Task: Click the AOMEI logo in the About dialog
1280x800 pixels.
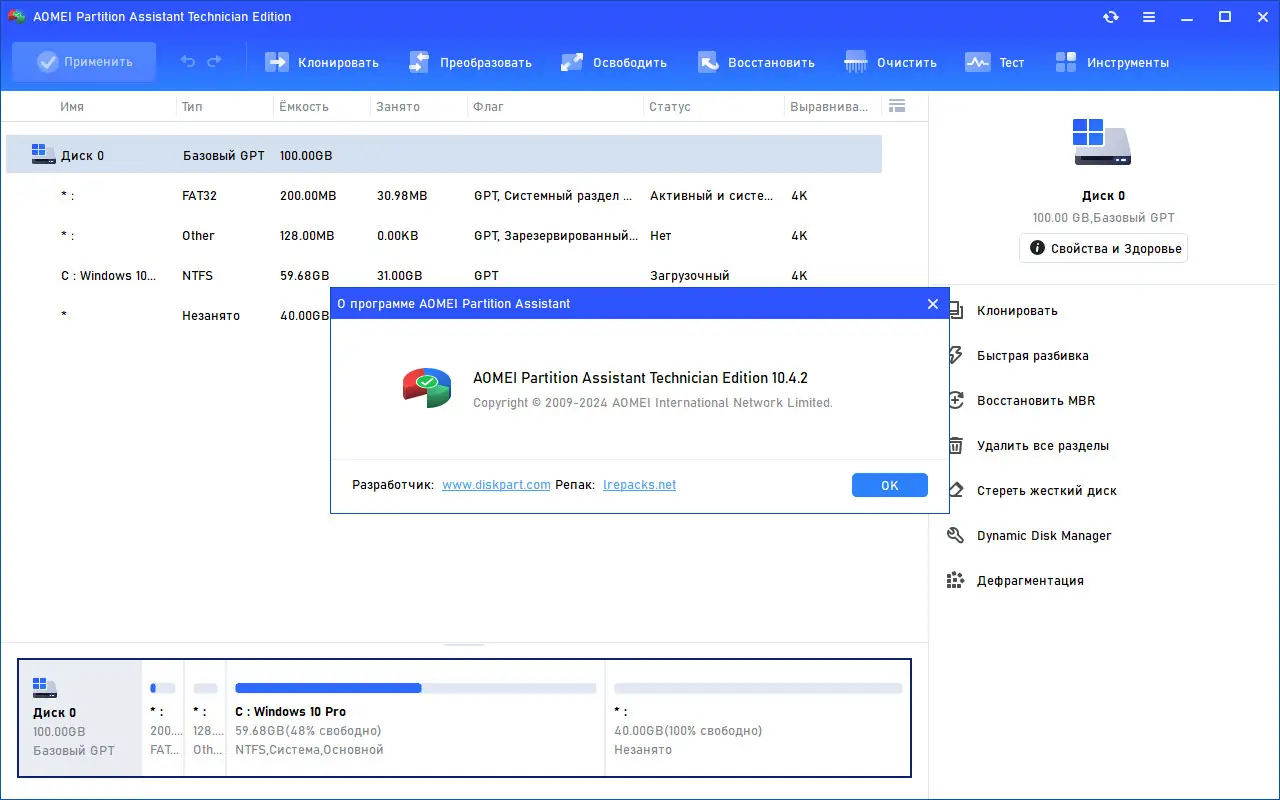Action: pyautogui.click(x=427, y=387)
